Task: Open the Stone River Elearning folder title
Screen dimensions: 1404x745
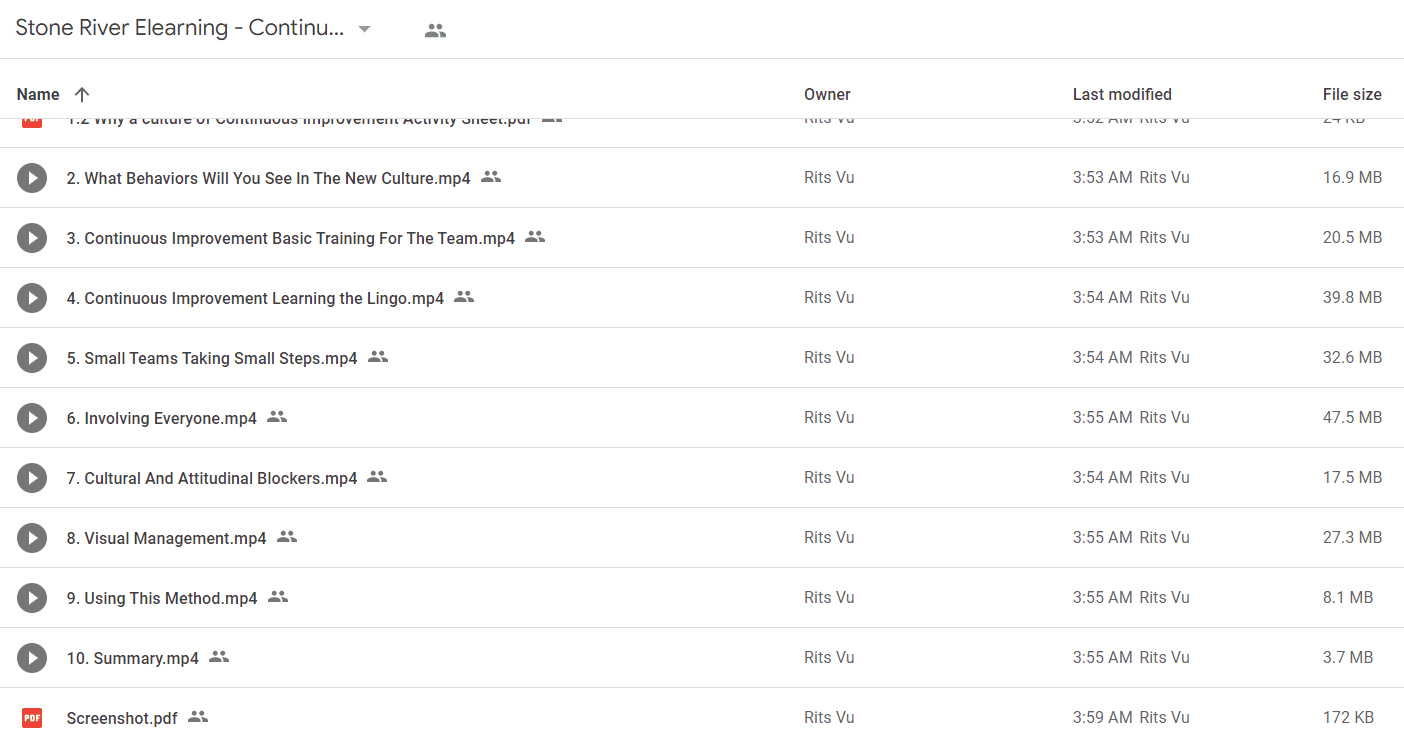Action: pyautogui.click(x=180, y=28)
